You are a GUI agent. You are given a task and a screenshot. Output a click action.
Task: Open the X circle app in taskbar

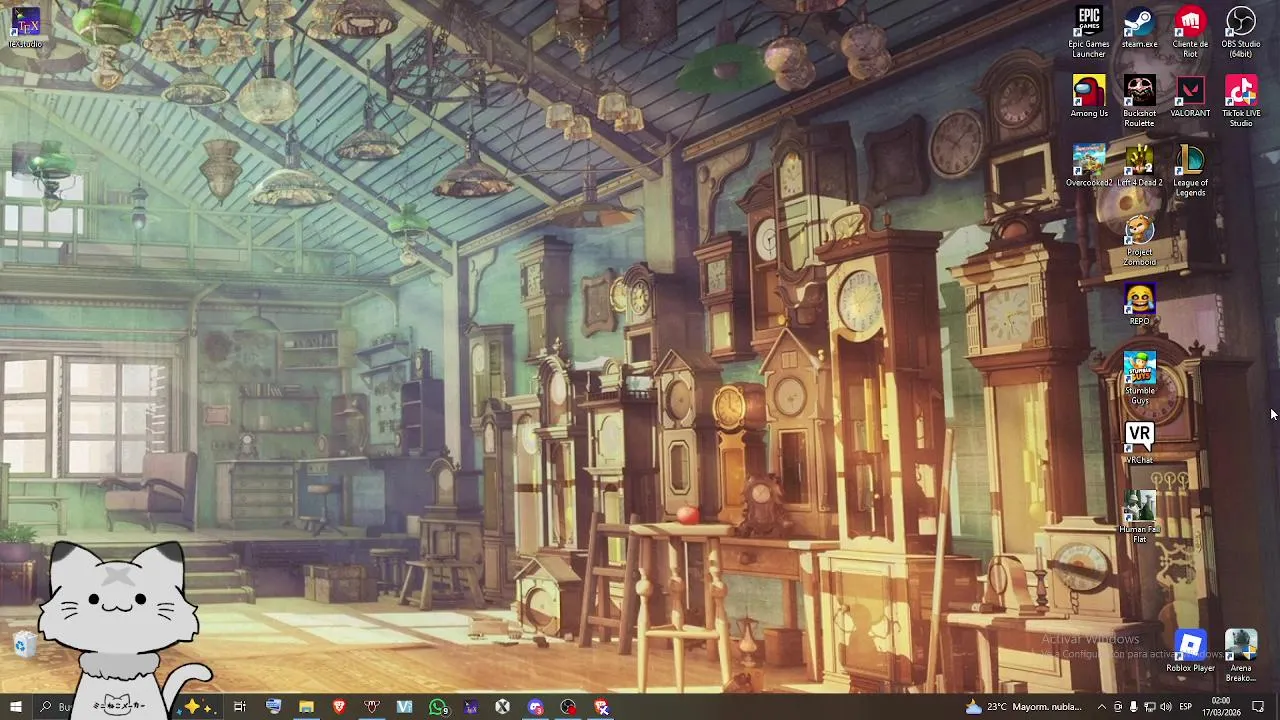coord(503,707)
